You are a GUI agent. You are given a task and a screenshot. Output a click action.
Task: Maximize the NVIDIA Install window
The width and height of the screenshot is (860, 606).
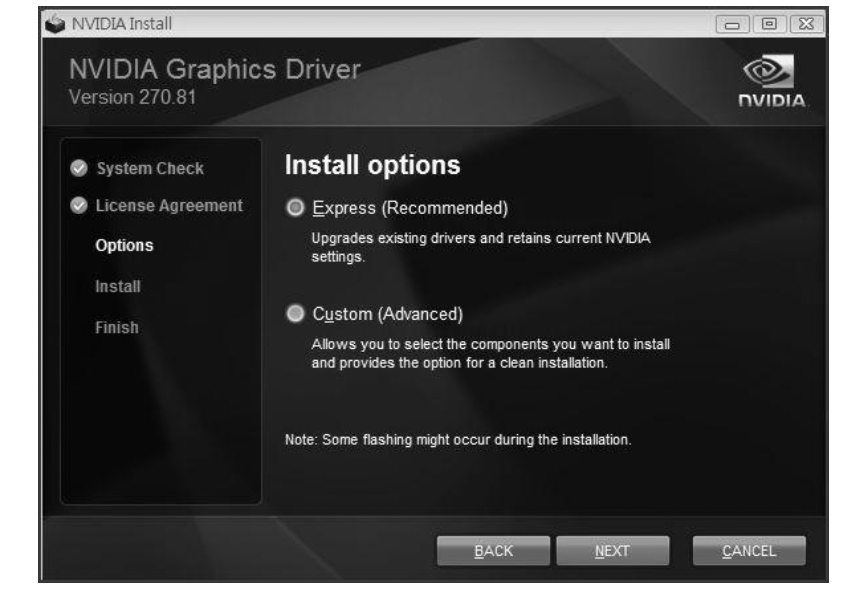(770, 24)
